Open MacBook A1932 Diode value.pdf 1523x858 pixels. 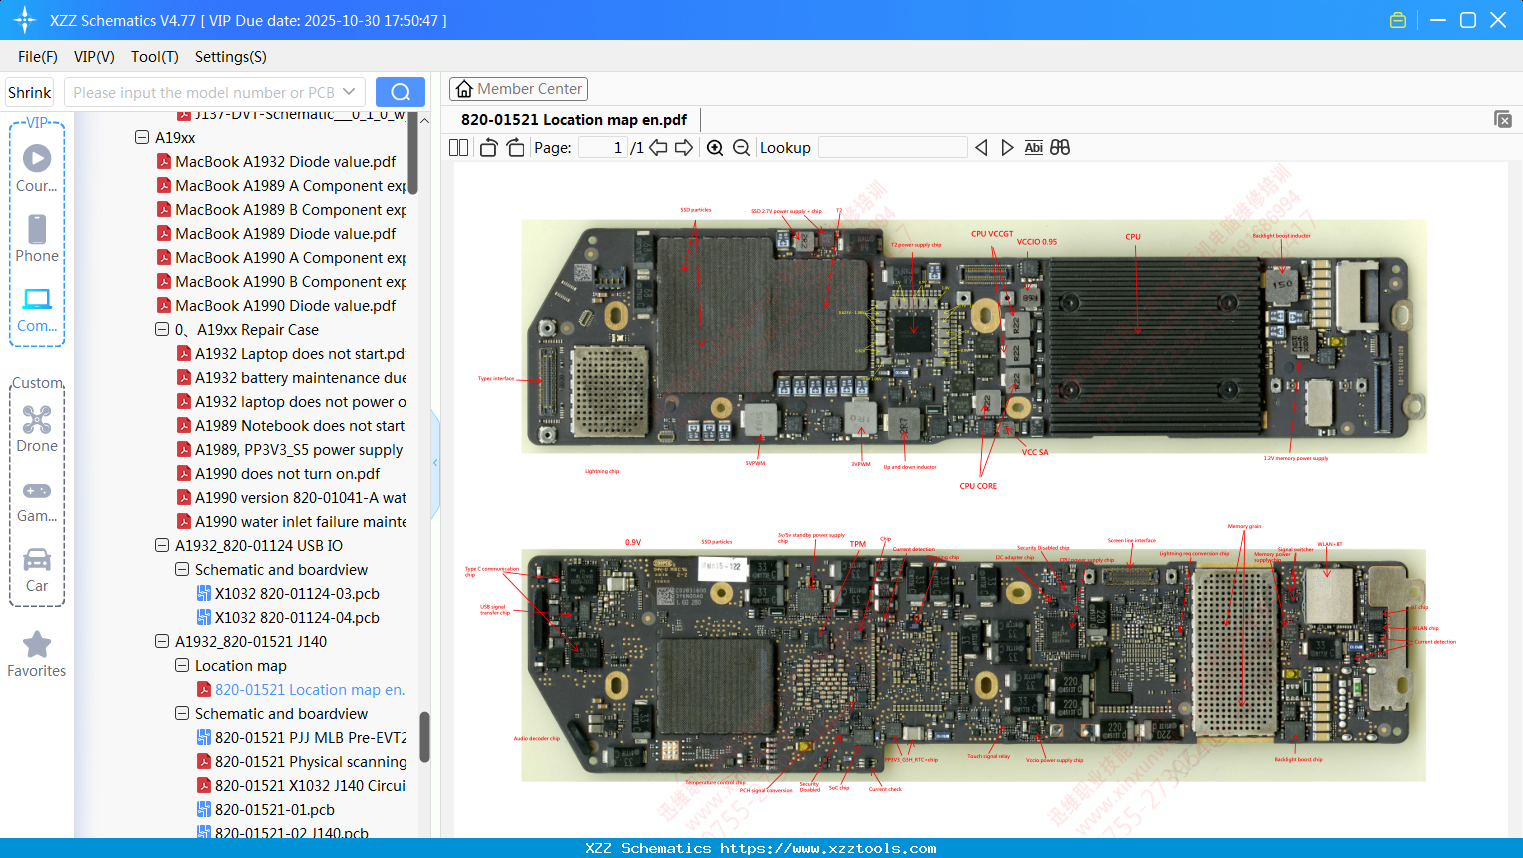click(x=285, y=161)
